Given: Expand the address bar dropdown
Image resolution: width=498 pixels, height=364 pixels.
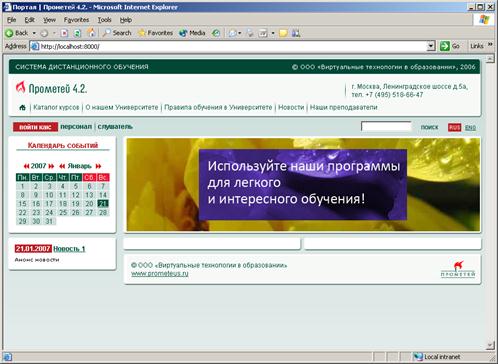Looking at the screenshot, I should click(x=431, y=46).
